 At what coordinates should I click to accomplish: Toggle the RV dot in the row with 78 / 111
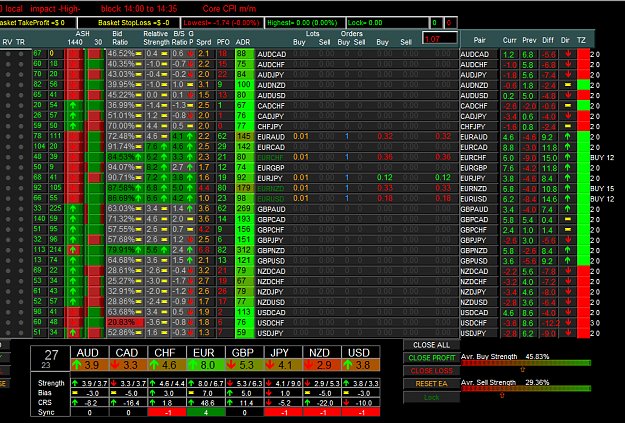coord(8,136)
